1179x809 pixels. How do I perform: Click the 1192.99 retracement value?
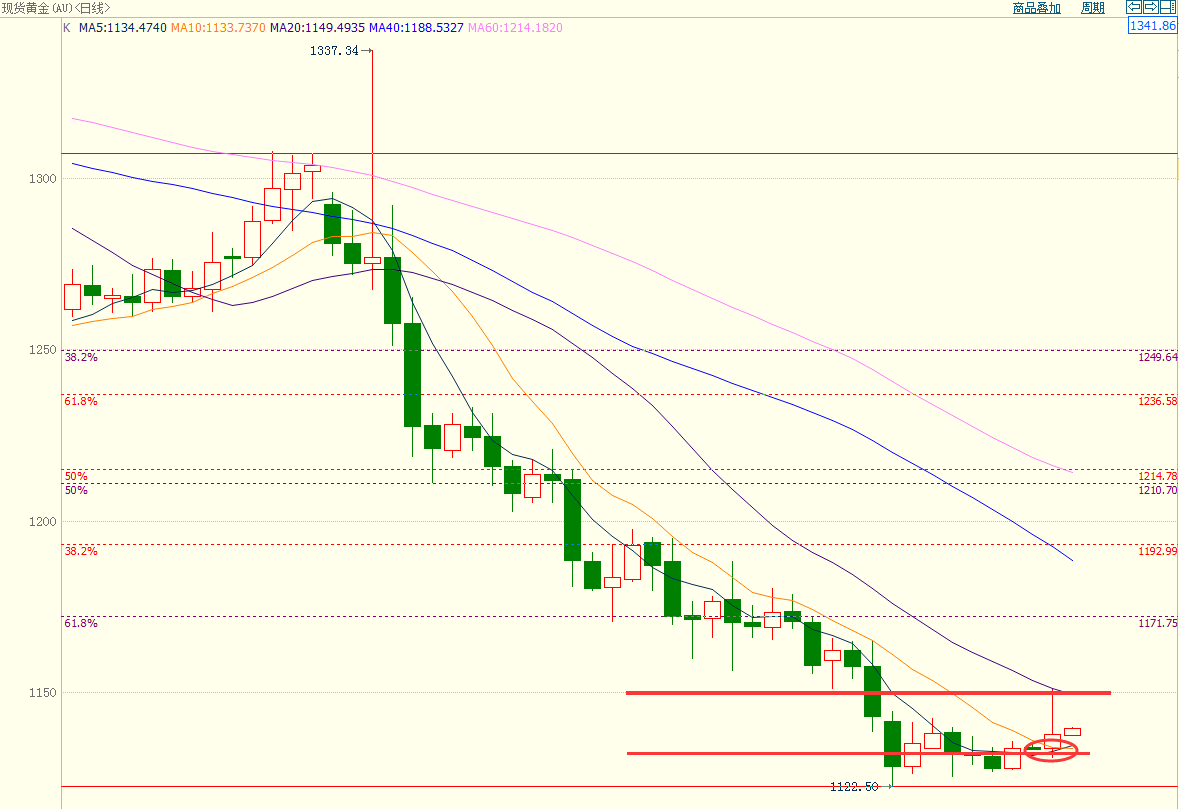(x=1158, y=551)
